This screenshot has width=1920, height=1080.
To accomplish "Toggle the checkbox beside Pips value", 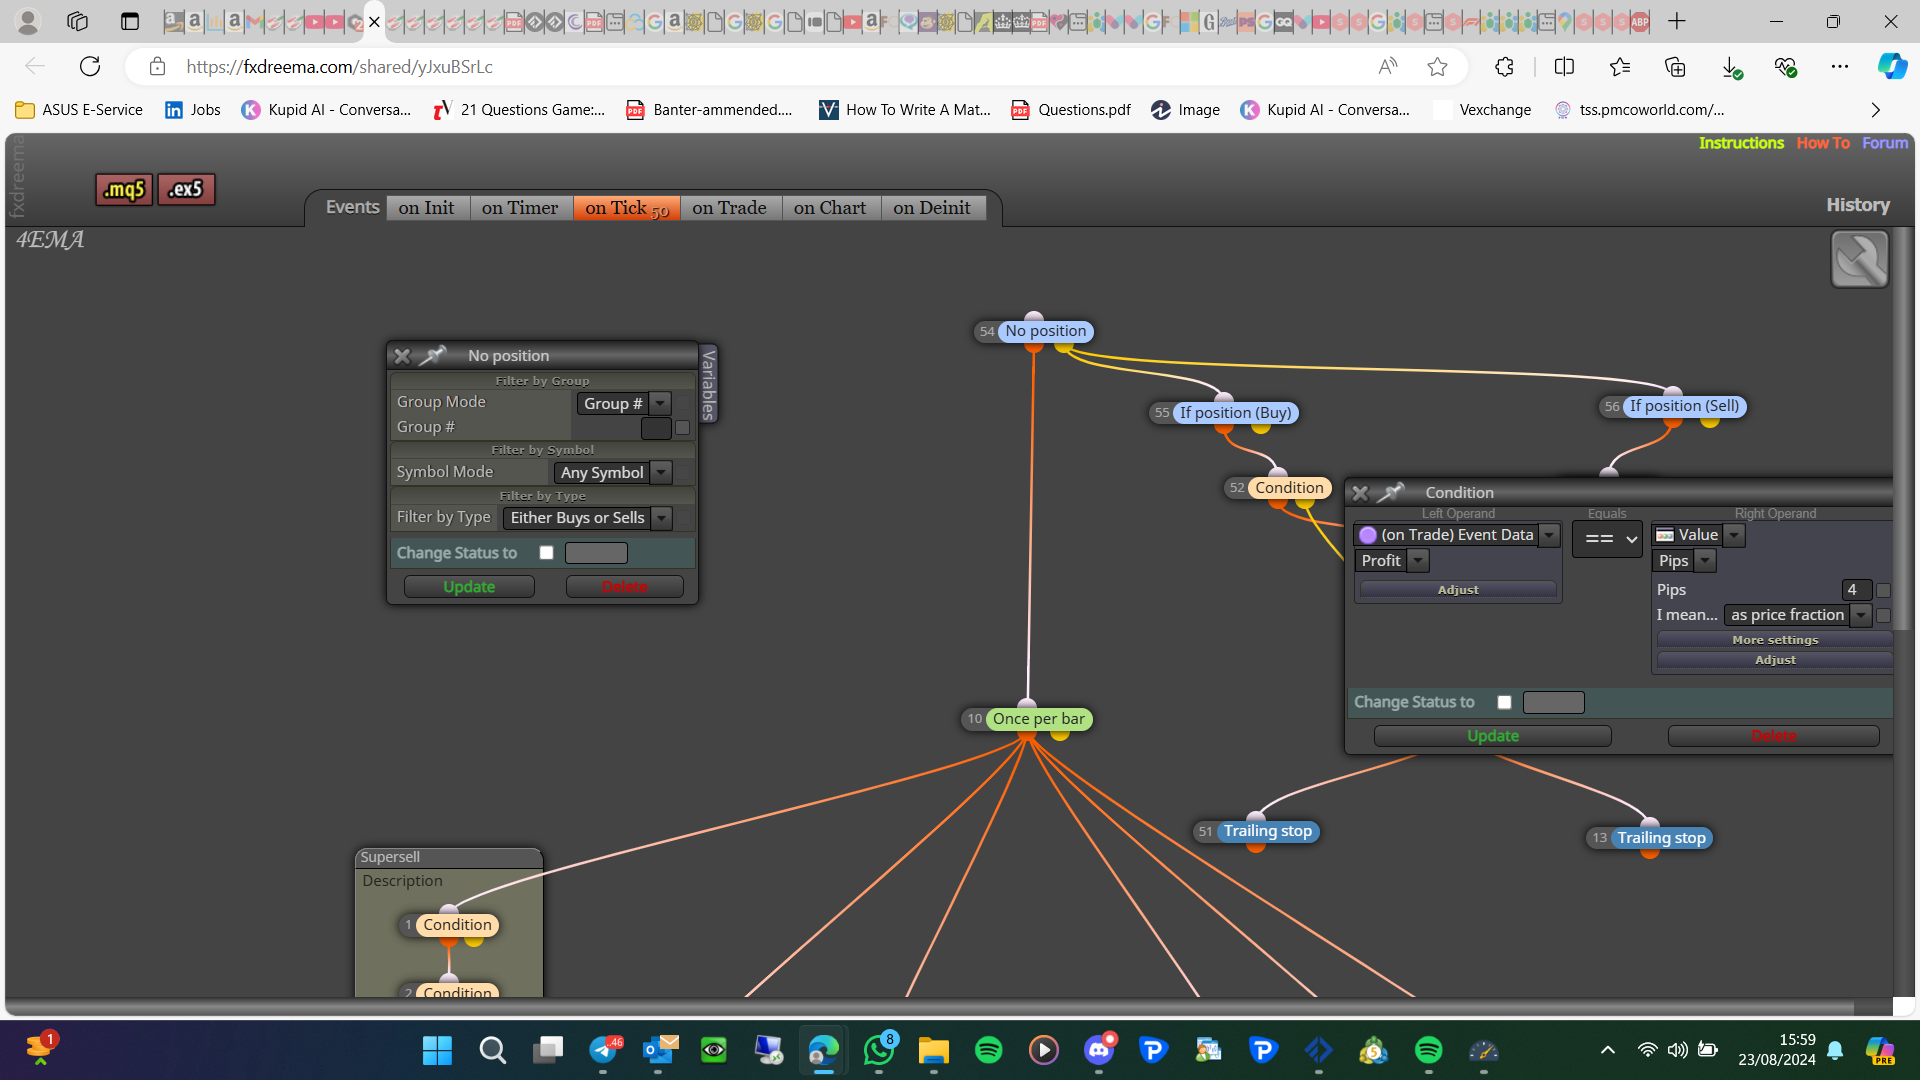I will pos(1883,591).
